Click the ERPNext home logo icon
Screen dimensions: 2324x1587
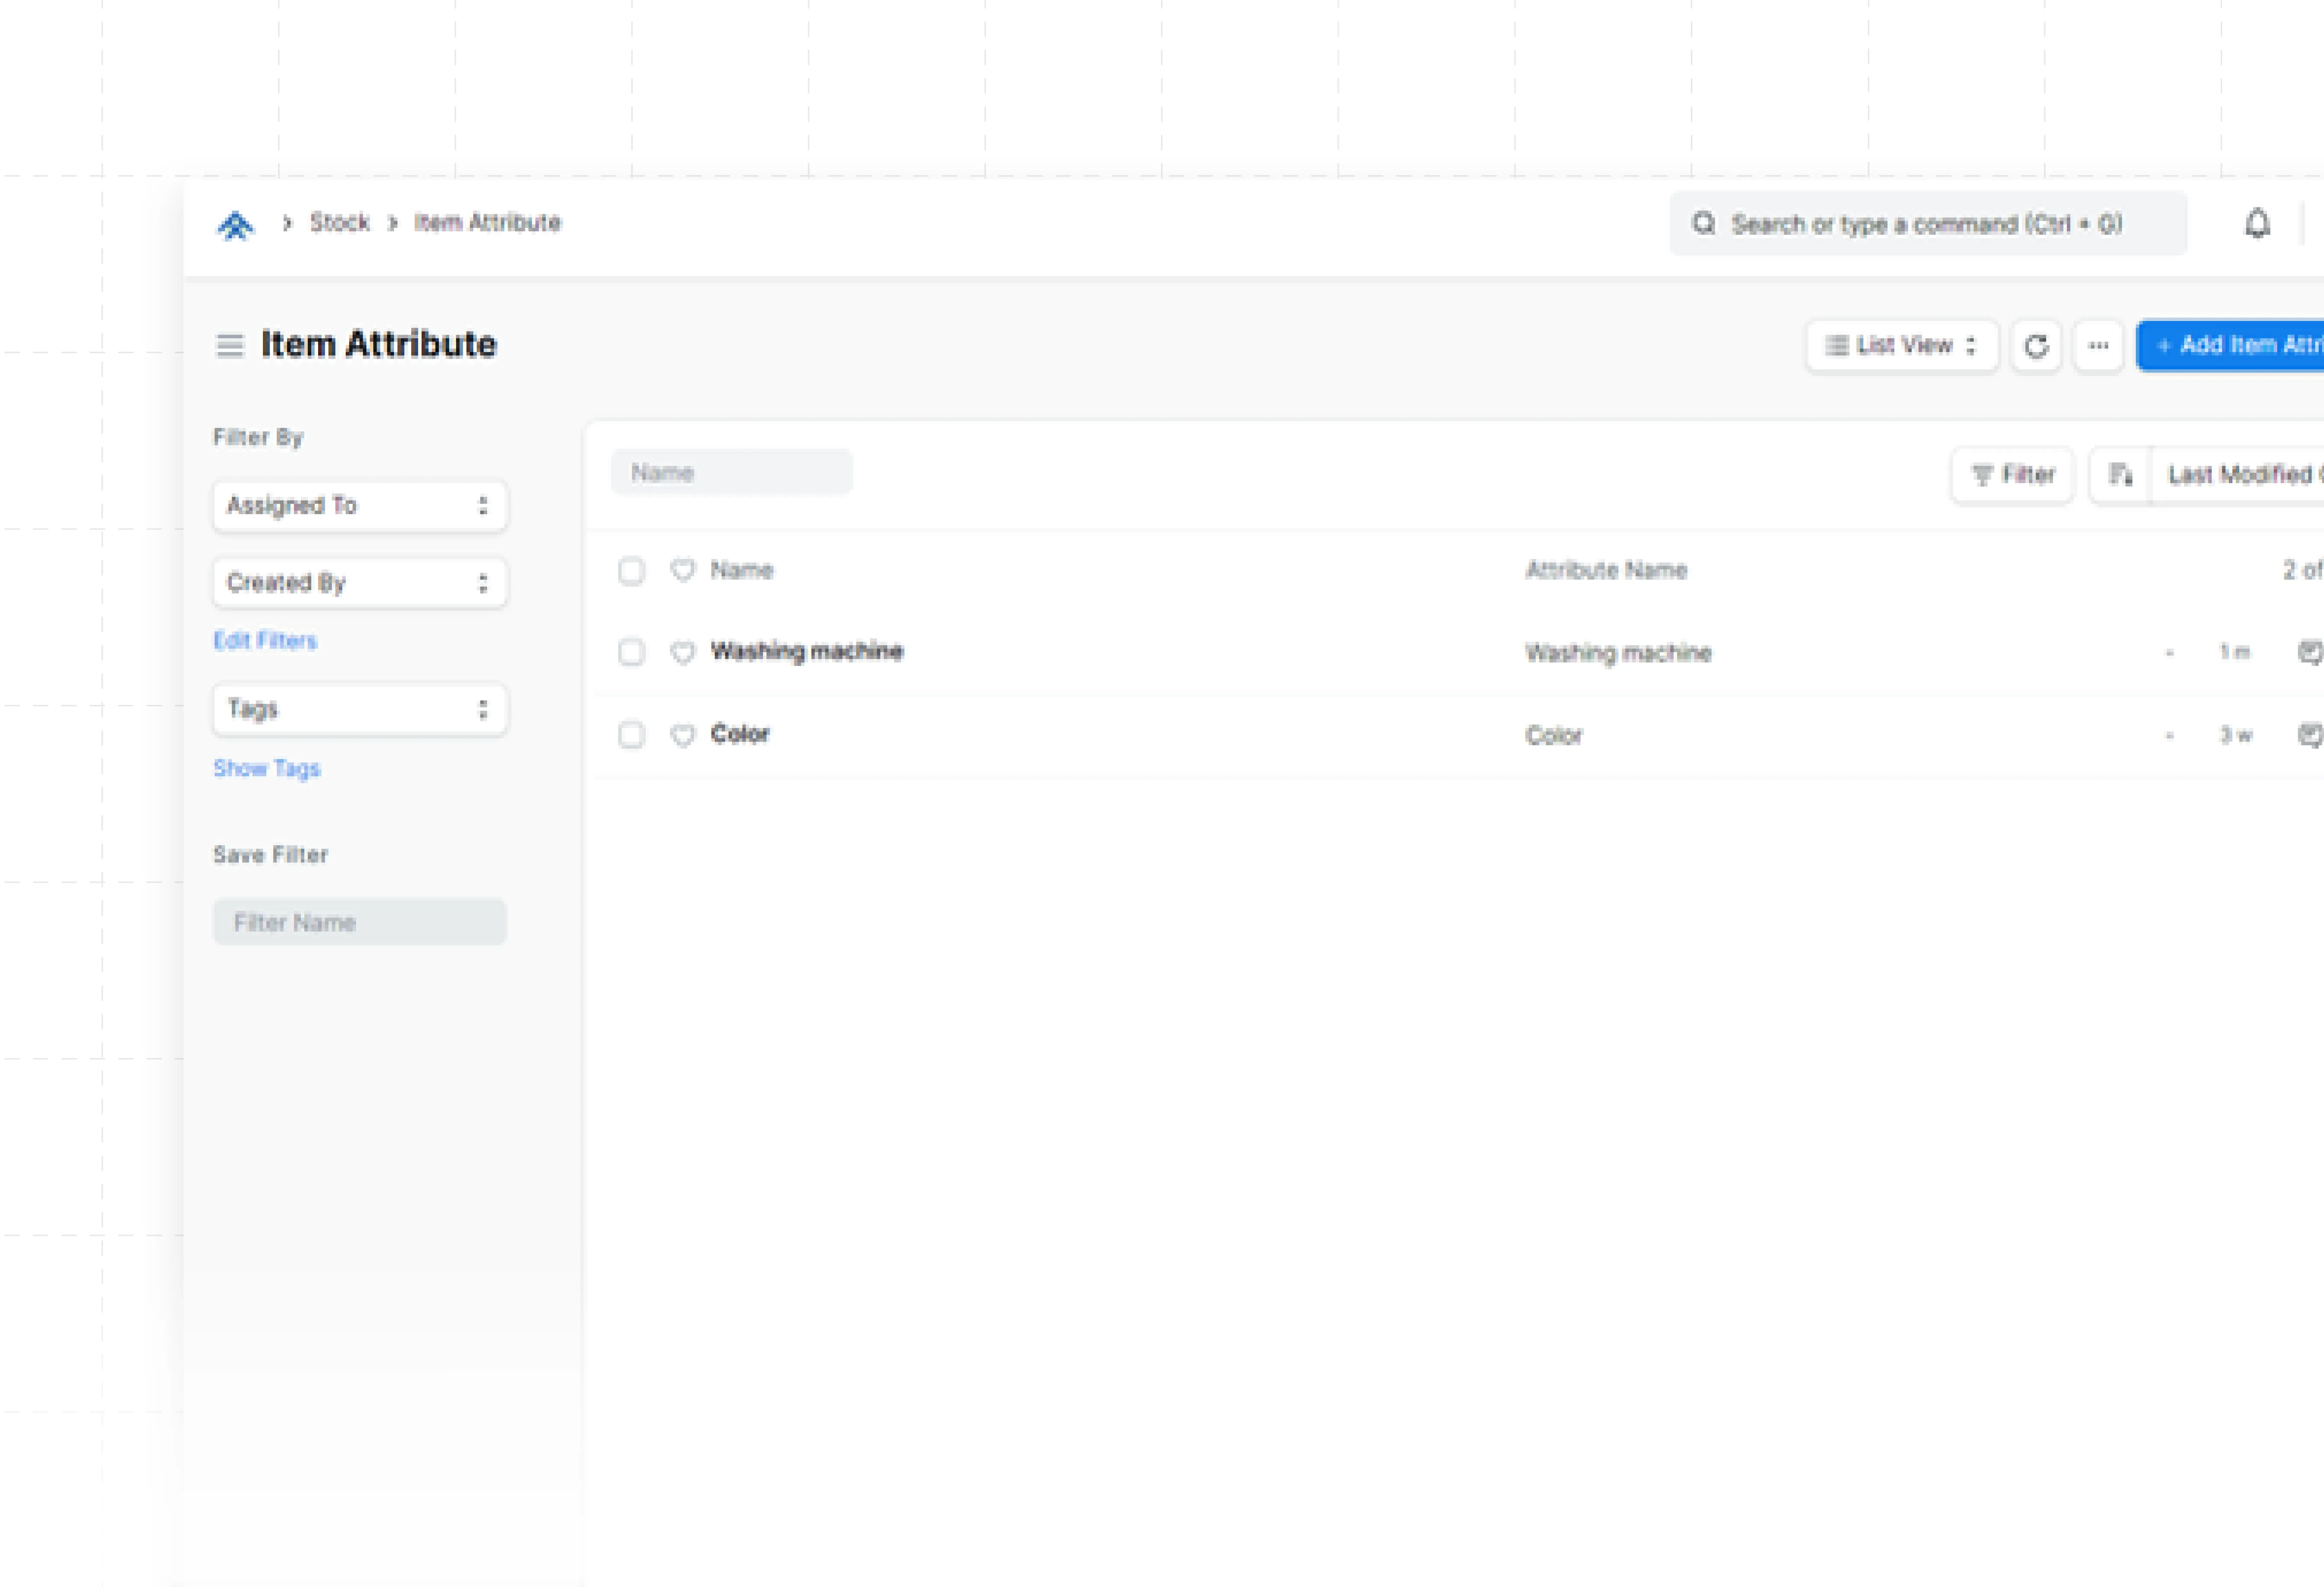click(x=236, y=225)
